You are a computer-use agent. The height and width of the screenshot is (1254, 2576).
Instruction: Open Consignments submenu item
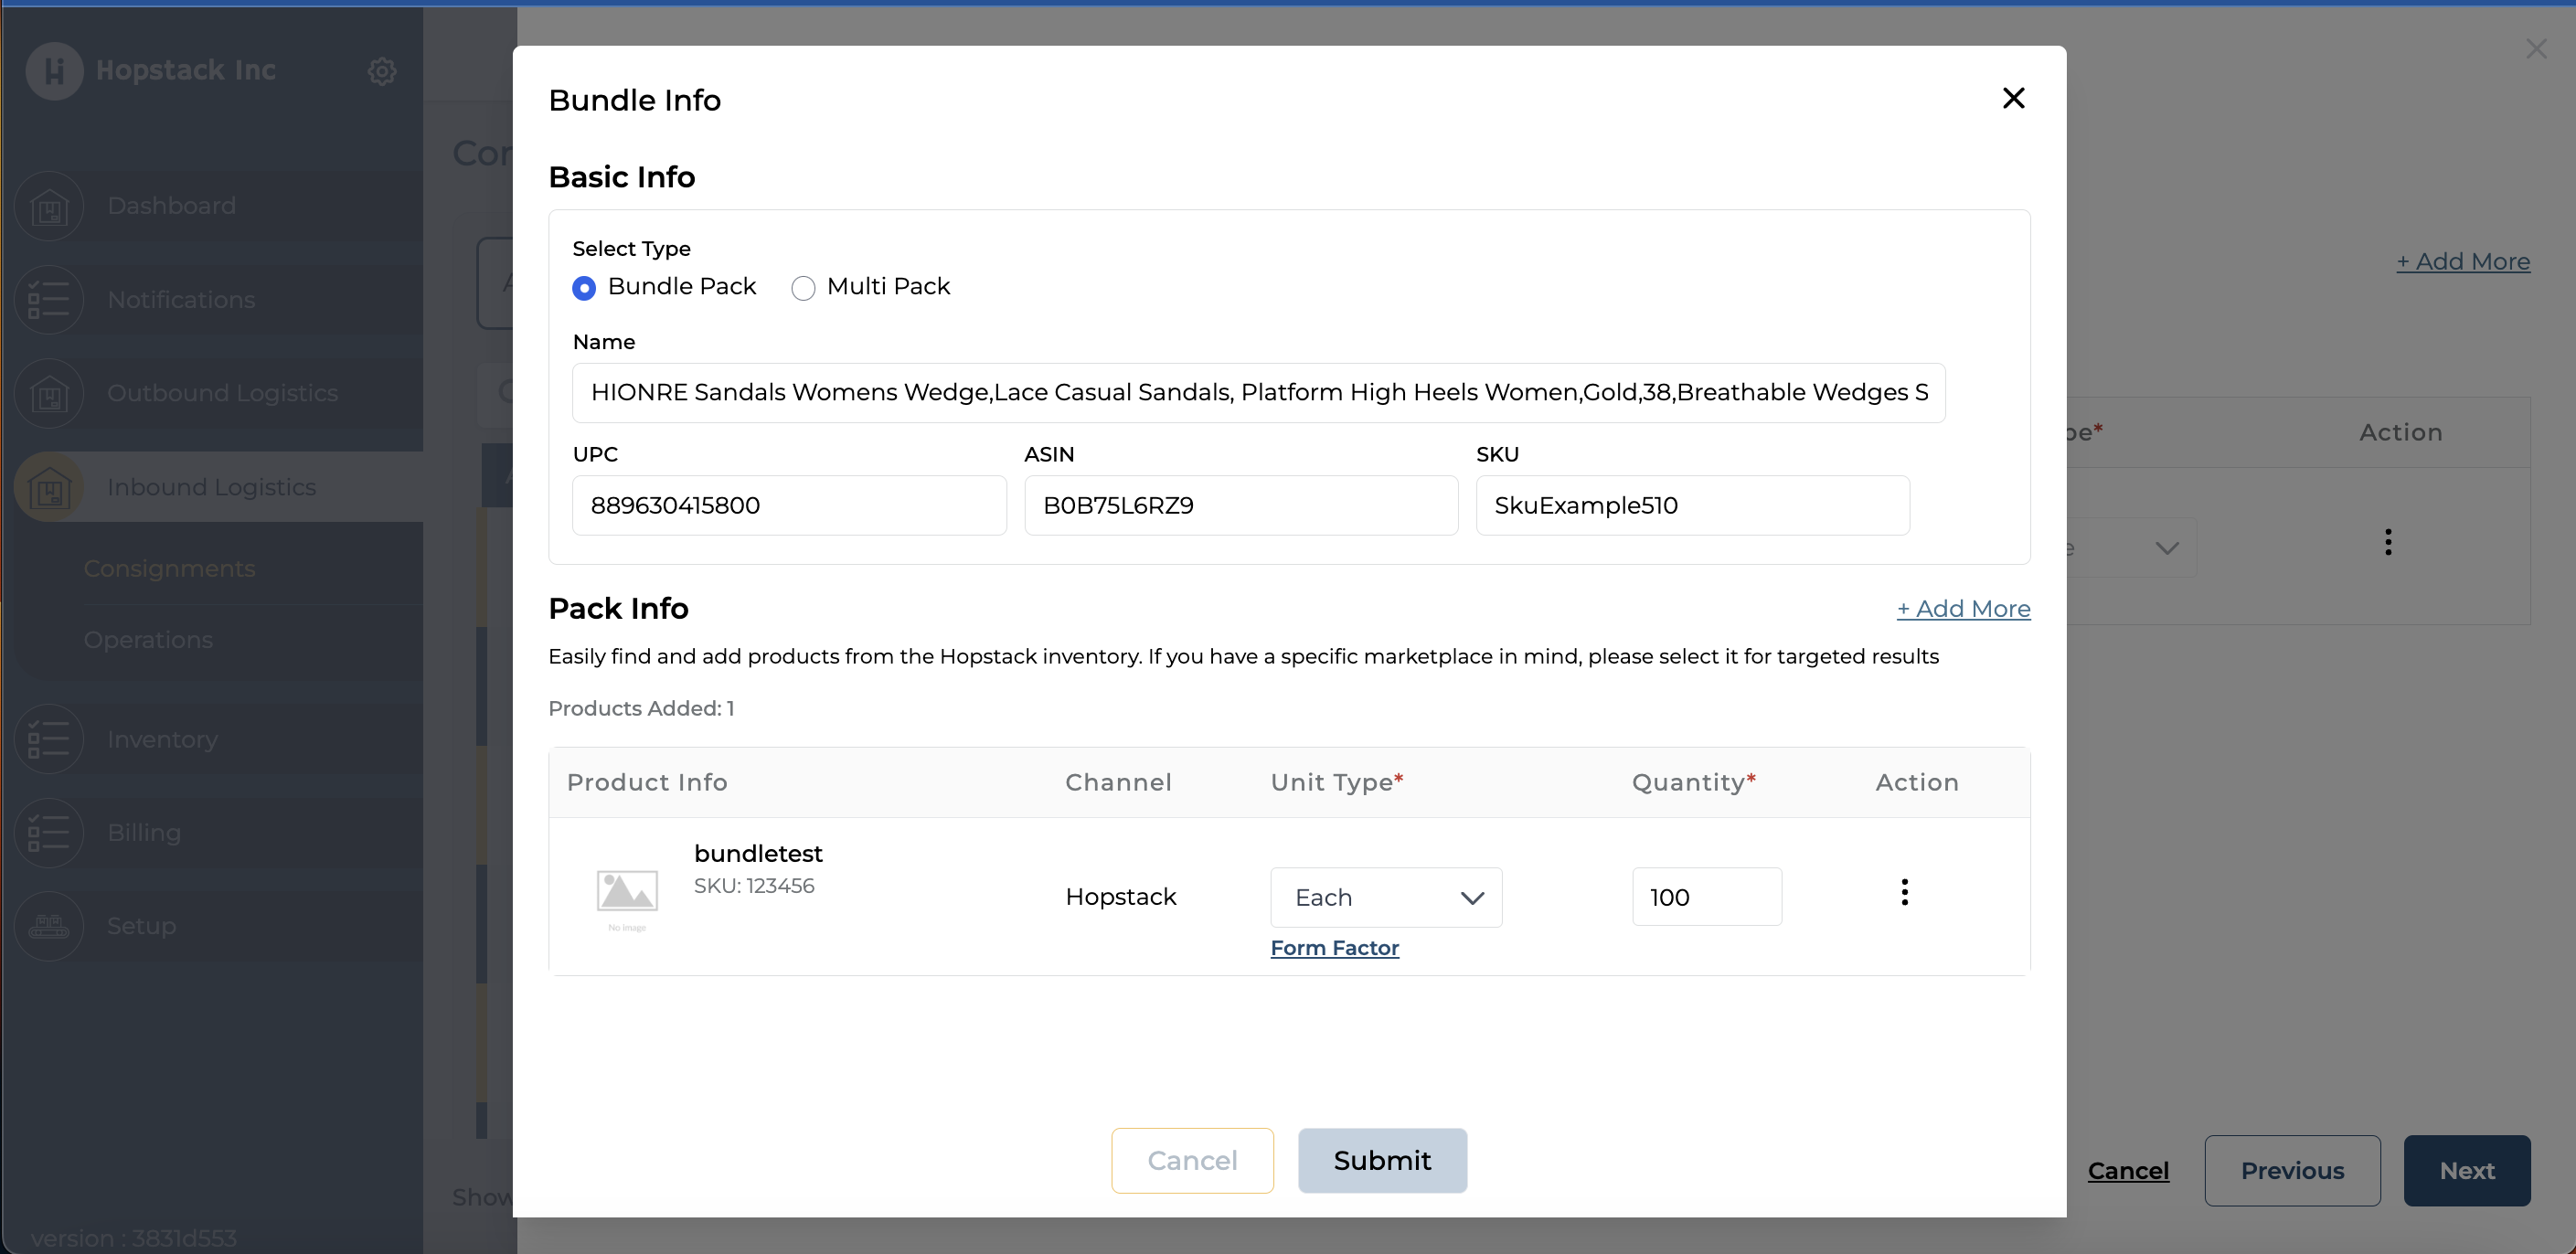[x=170, y=569]
